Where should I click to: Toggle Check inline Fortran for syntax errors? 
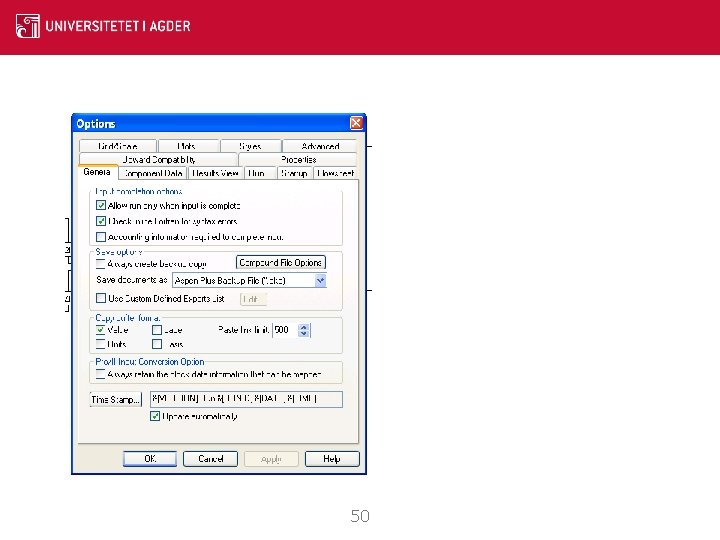[101, 221]
